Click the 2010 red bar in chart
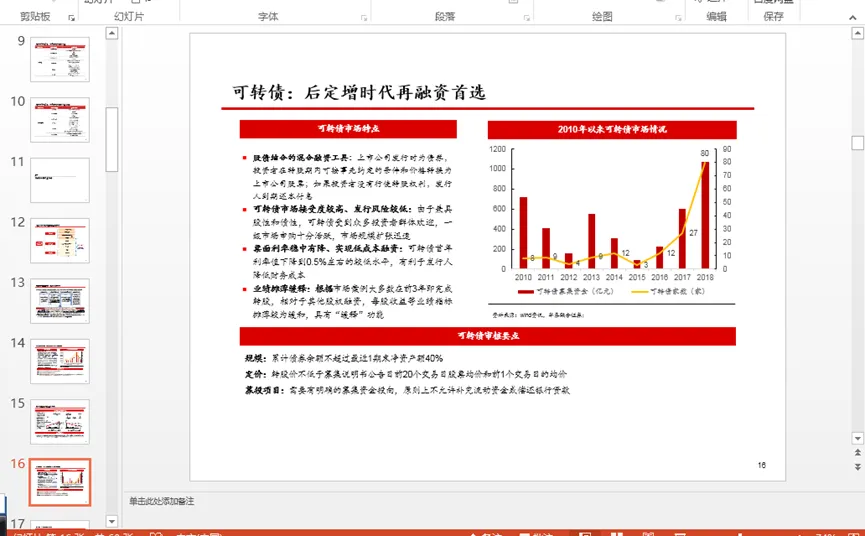This screenshot has width=865, height=536. [x=523, y=233]
